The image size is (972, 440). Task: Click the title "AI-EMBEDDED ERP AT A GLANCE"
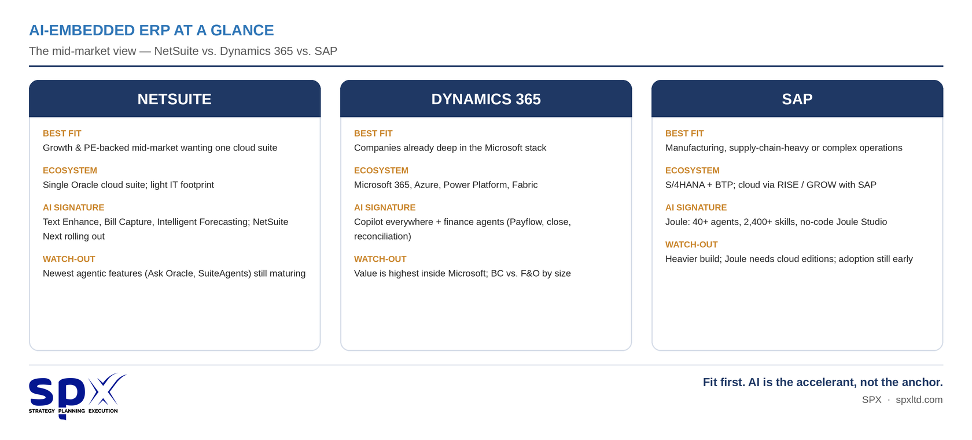[151, 30]
